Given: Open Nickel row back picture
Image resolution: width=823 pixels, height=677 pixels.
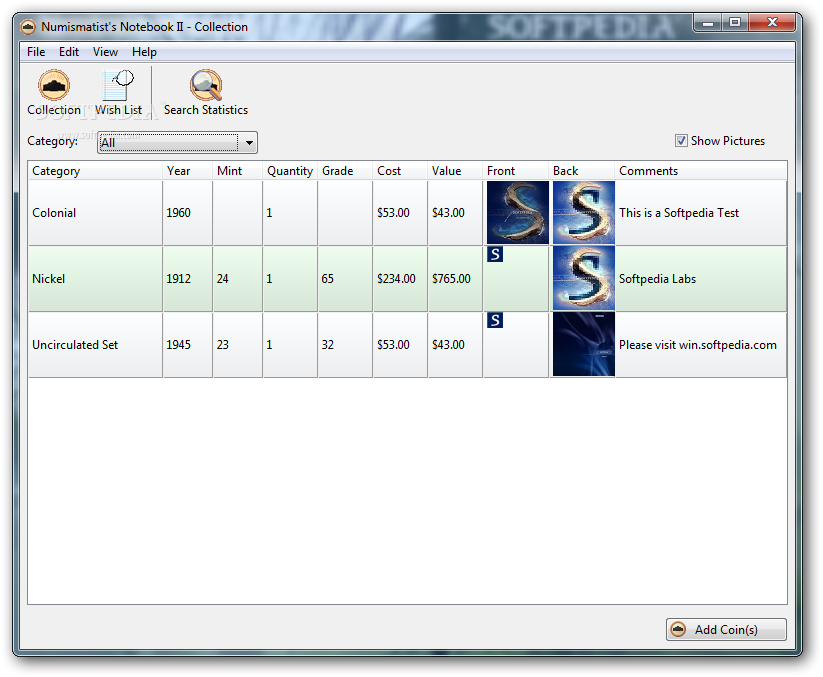Looking at the screenshot, I should click(x=584, y=279).
